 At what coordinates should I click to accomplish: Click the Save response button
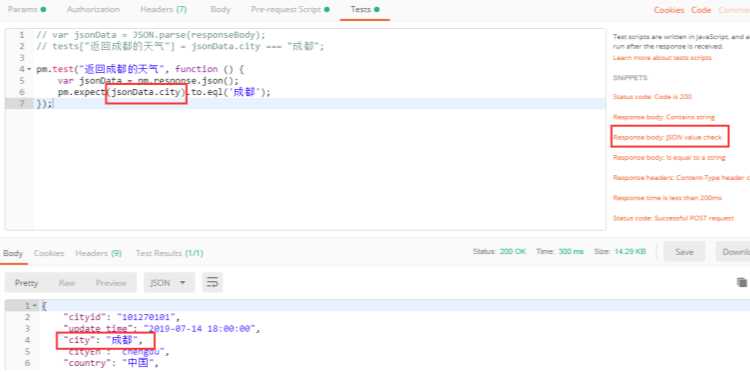point(684,252)
